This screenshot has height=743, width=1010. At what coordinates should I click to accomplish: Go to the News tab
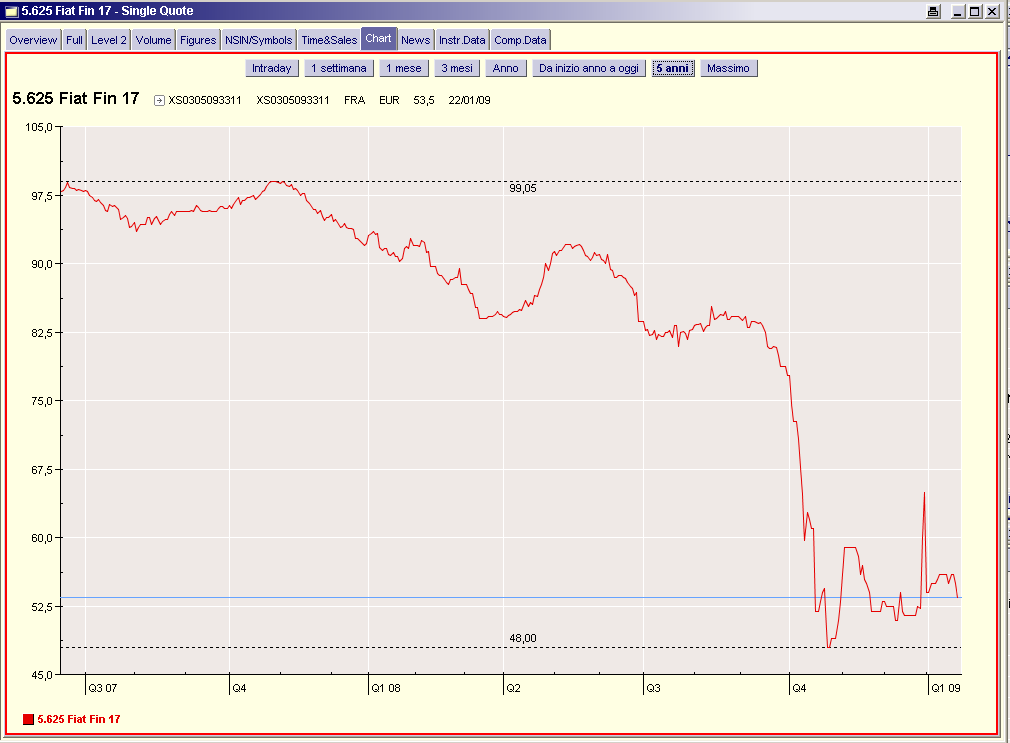click(x=415, y=40)
